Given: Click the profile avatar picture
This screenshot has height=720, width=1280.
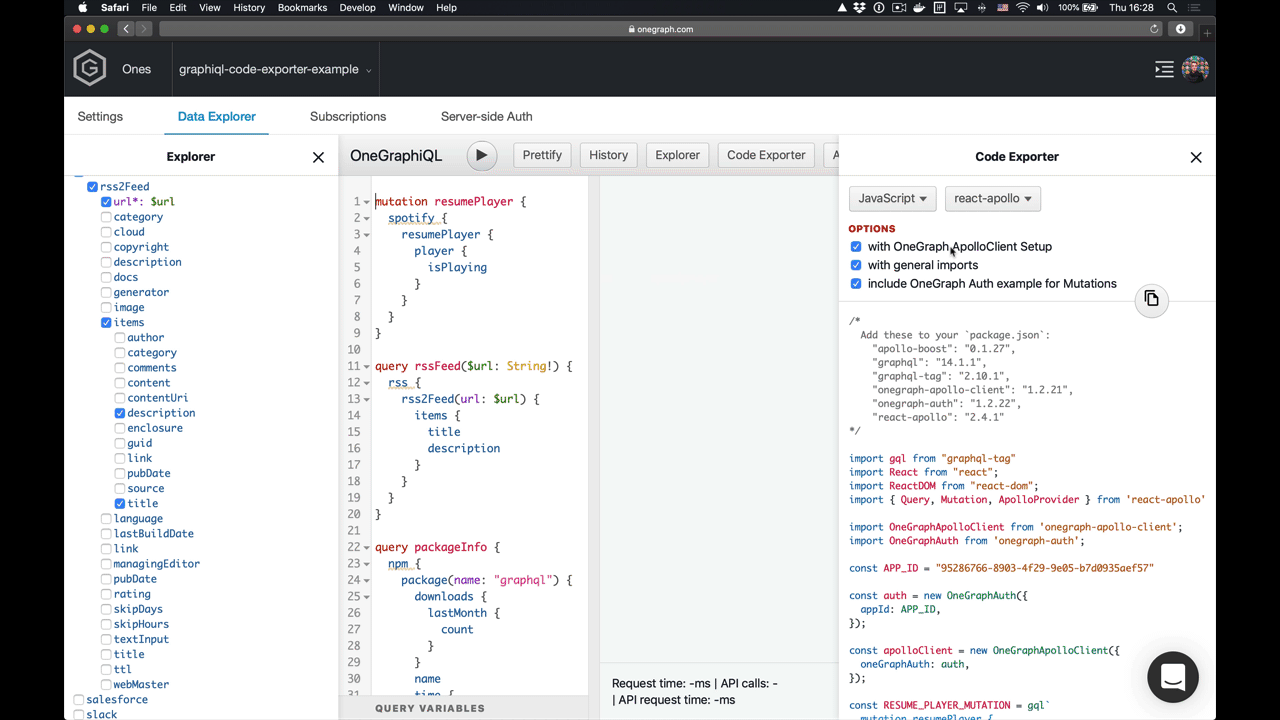Looking at the screenshot, I should pos(1195,69).
